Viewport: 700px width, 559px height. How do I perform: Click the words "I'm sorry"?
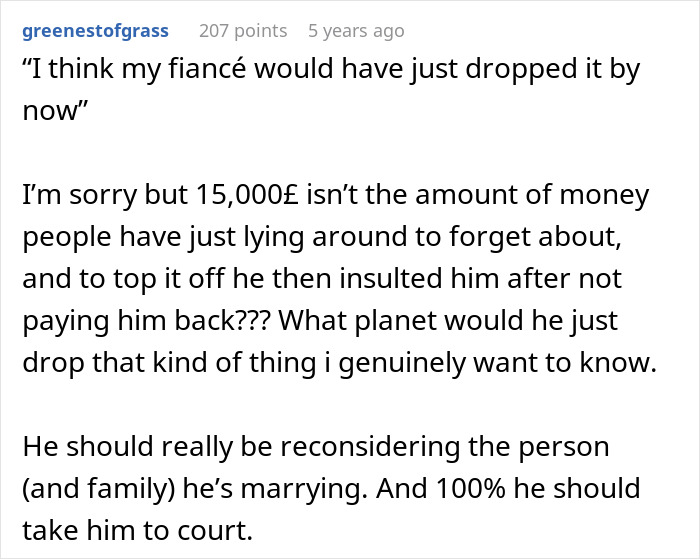tap(88, 196)
